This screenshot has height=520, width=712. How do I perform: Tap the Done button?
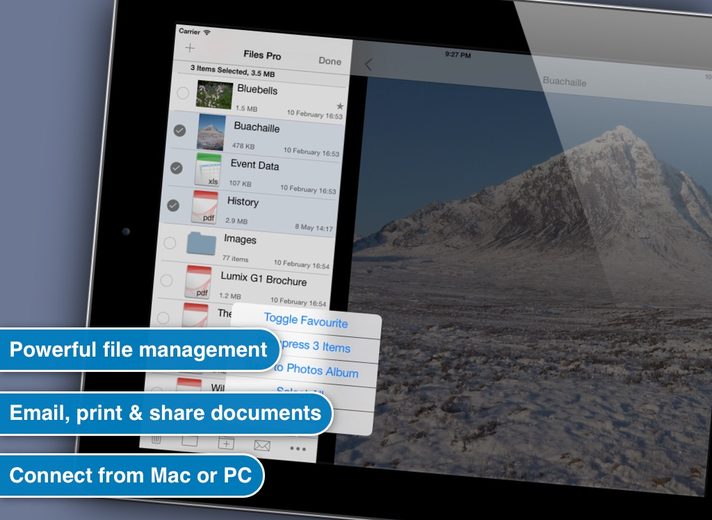pos(330,61)
